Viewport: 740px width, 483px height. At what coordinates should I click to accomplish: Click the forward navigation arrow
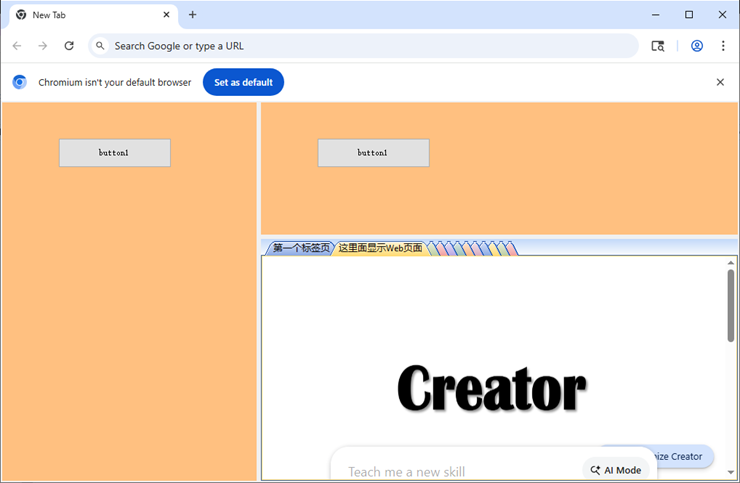click(x=43, y=46)
